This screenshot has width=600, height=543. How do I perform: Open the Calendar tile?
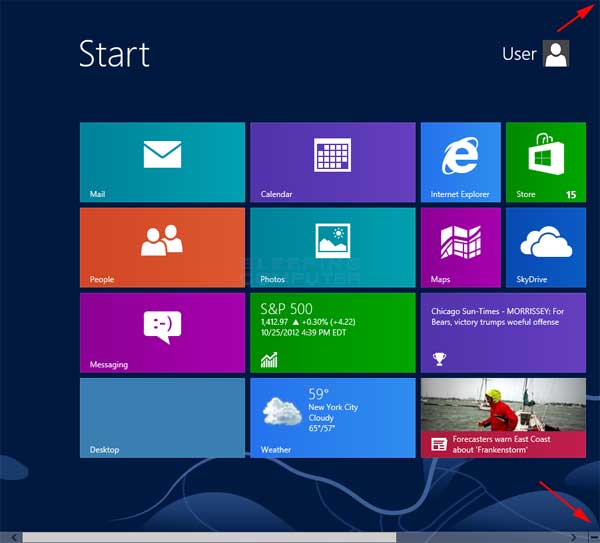coord(333,162)
